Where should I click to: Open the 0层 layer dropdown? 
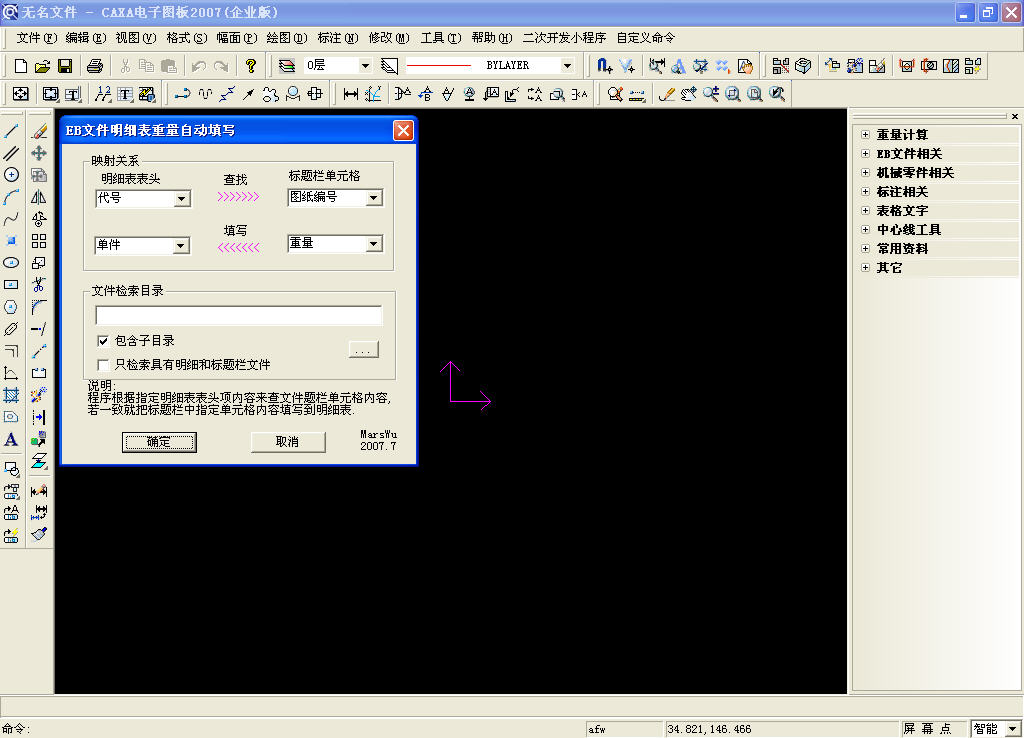tap(365, 65)
